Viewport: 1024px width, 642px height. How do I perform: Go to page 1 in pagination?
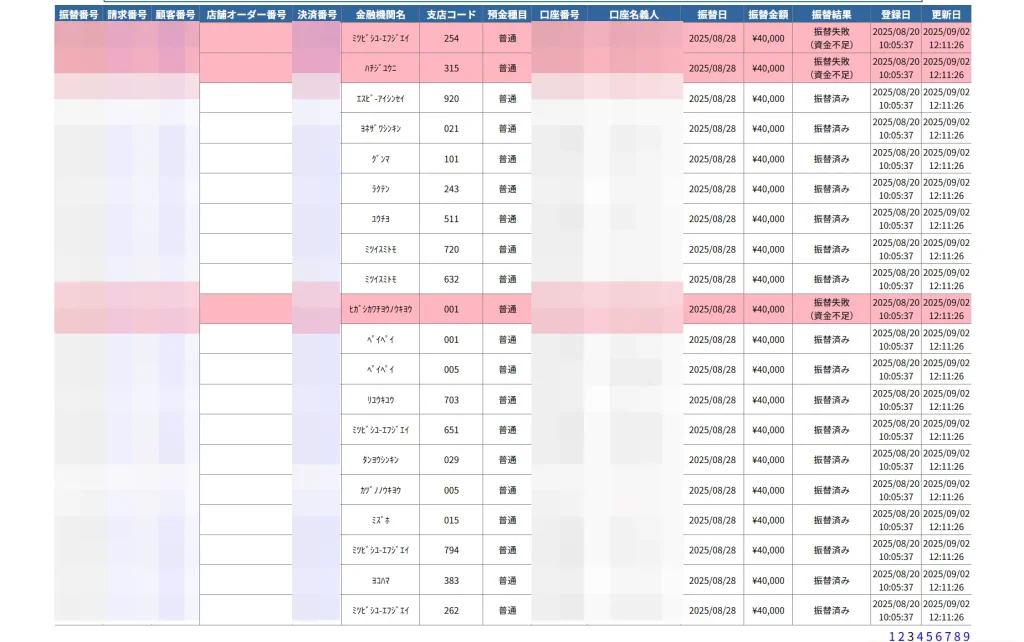coord(892,636)
